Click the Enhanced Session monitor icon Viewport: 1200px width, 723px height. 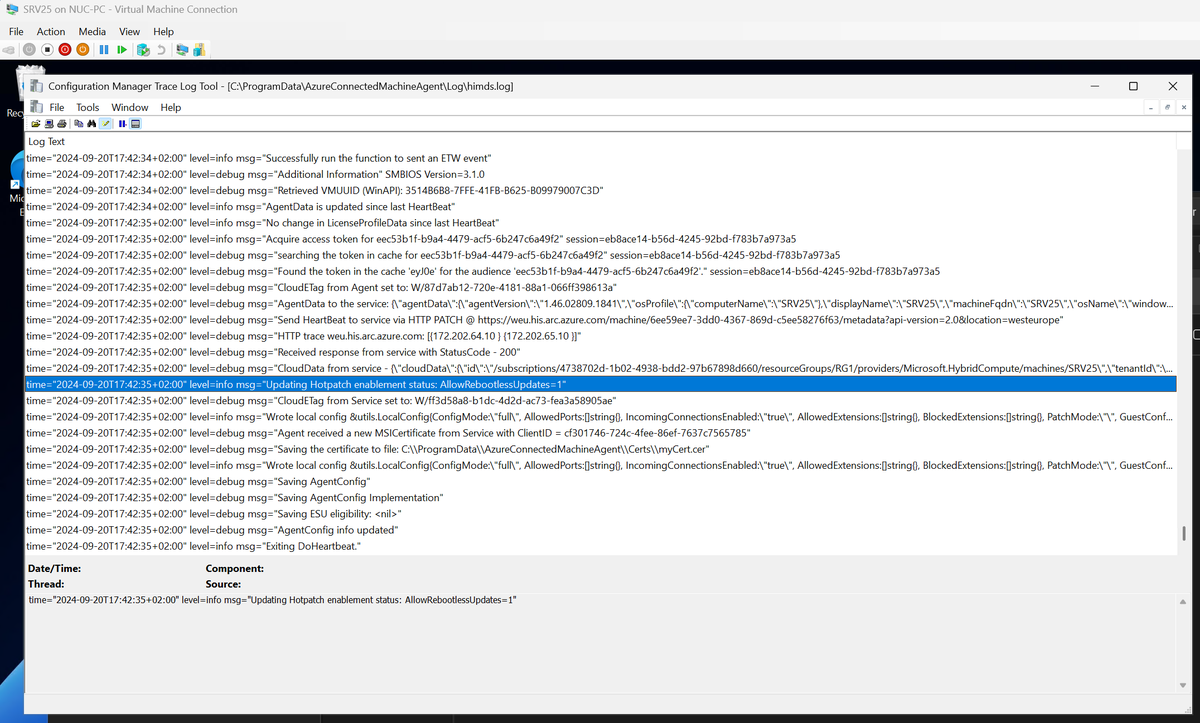click(x=182, y=49)
